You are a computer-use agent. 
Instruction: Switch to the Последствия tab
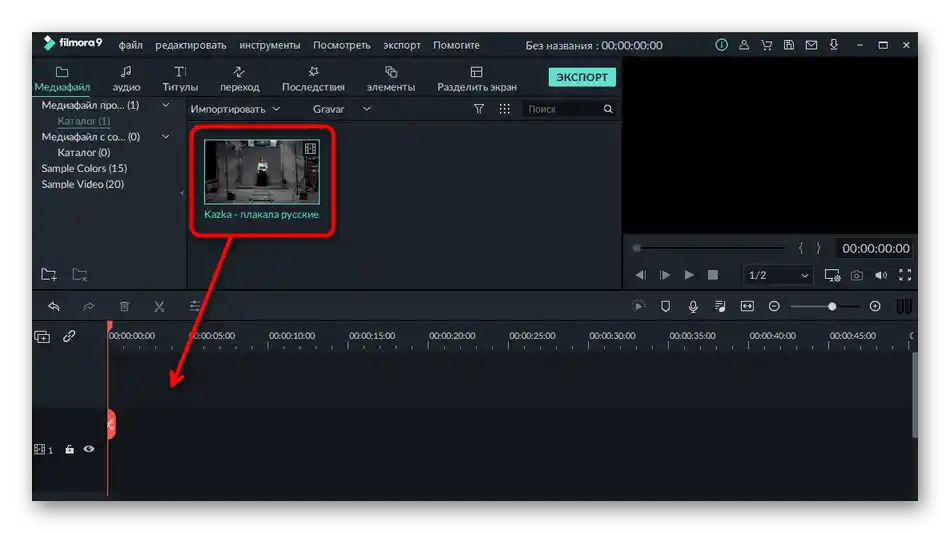[x=313, y=79]
